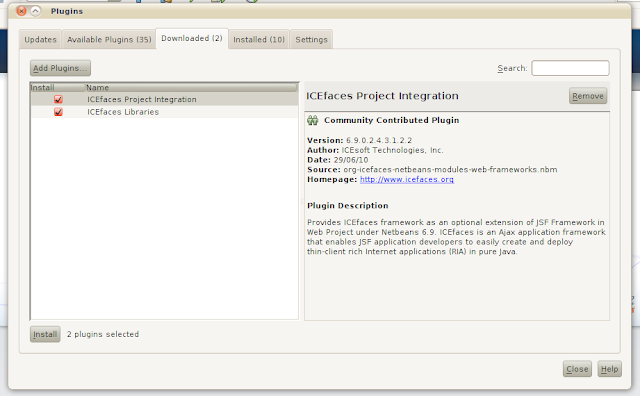Uncheck ICEfaces Libraries install checkbox
This screenshot has height=396, width=640.
tap(58, 112)
